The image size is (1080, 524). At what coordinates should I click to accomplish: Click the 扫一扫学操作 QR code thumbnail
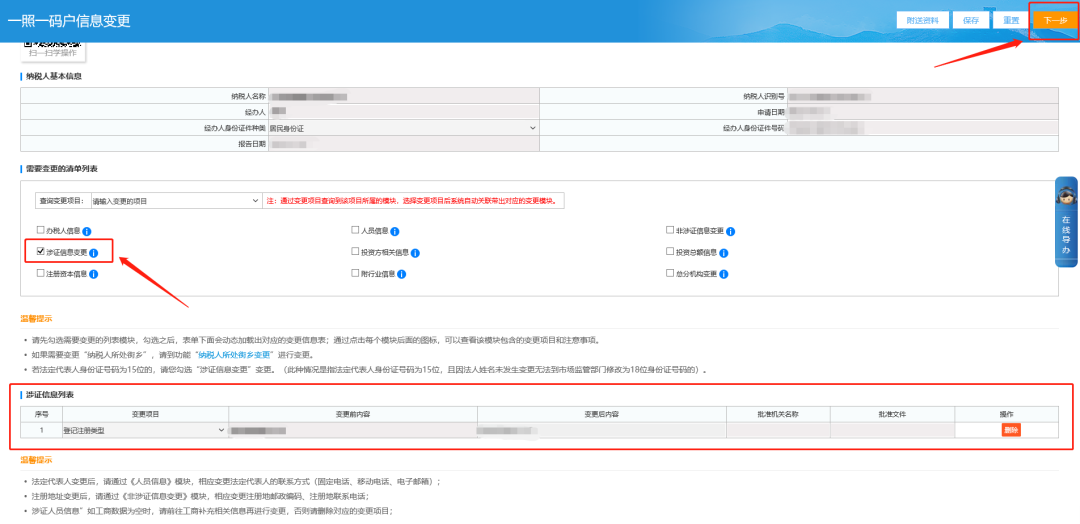point(52,50)
